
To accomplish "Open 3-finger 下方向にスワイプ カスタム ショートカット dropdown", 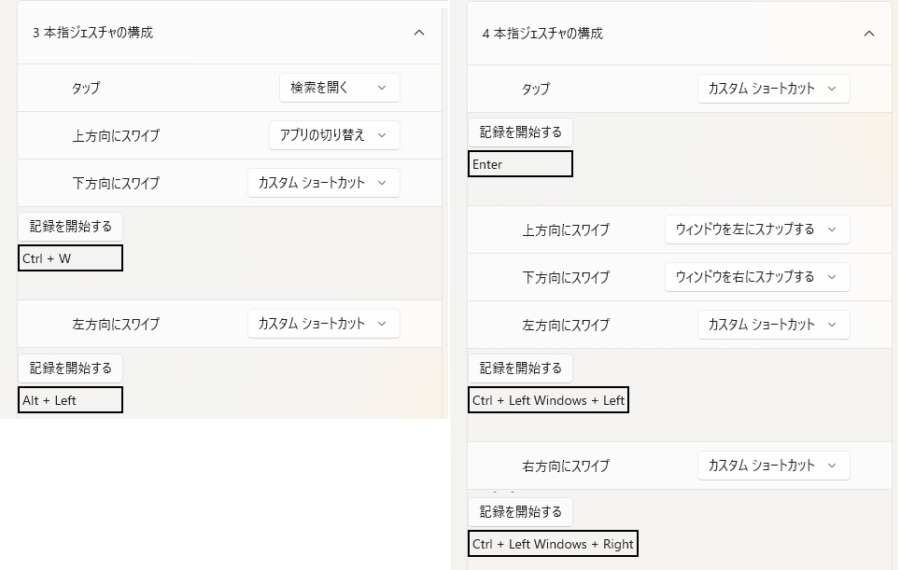I will [x=323, y=183].
